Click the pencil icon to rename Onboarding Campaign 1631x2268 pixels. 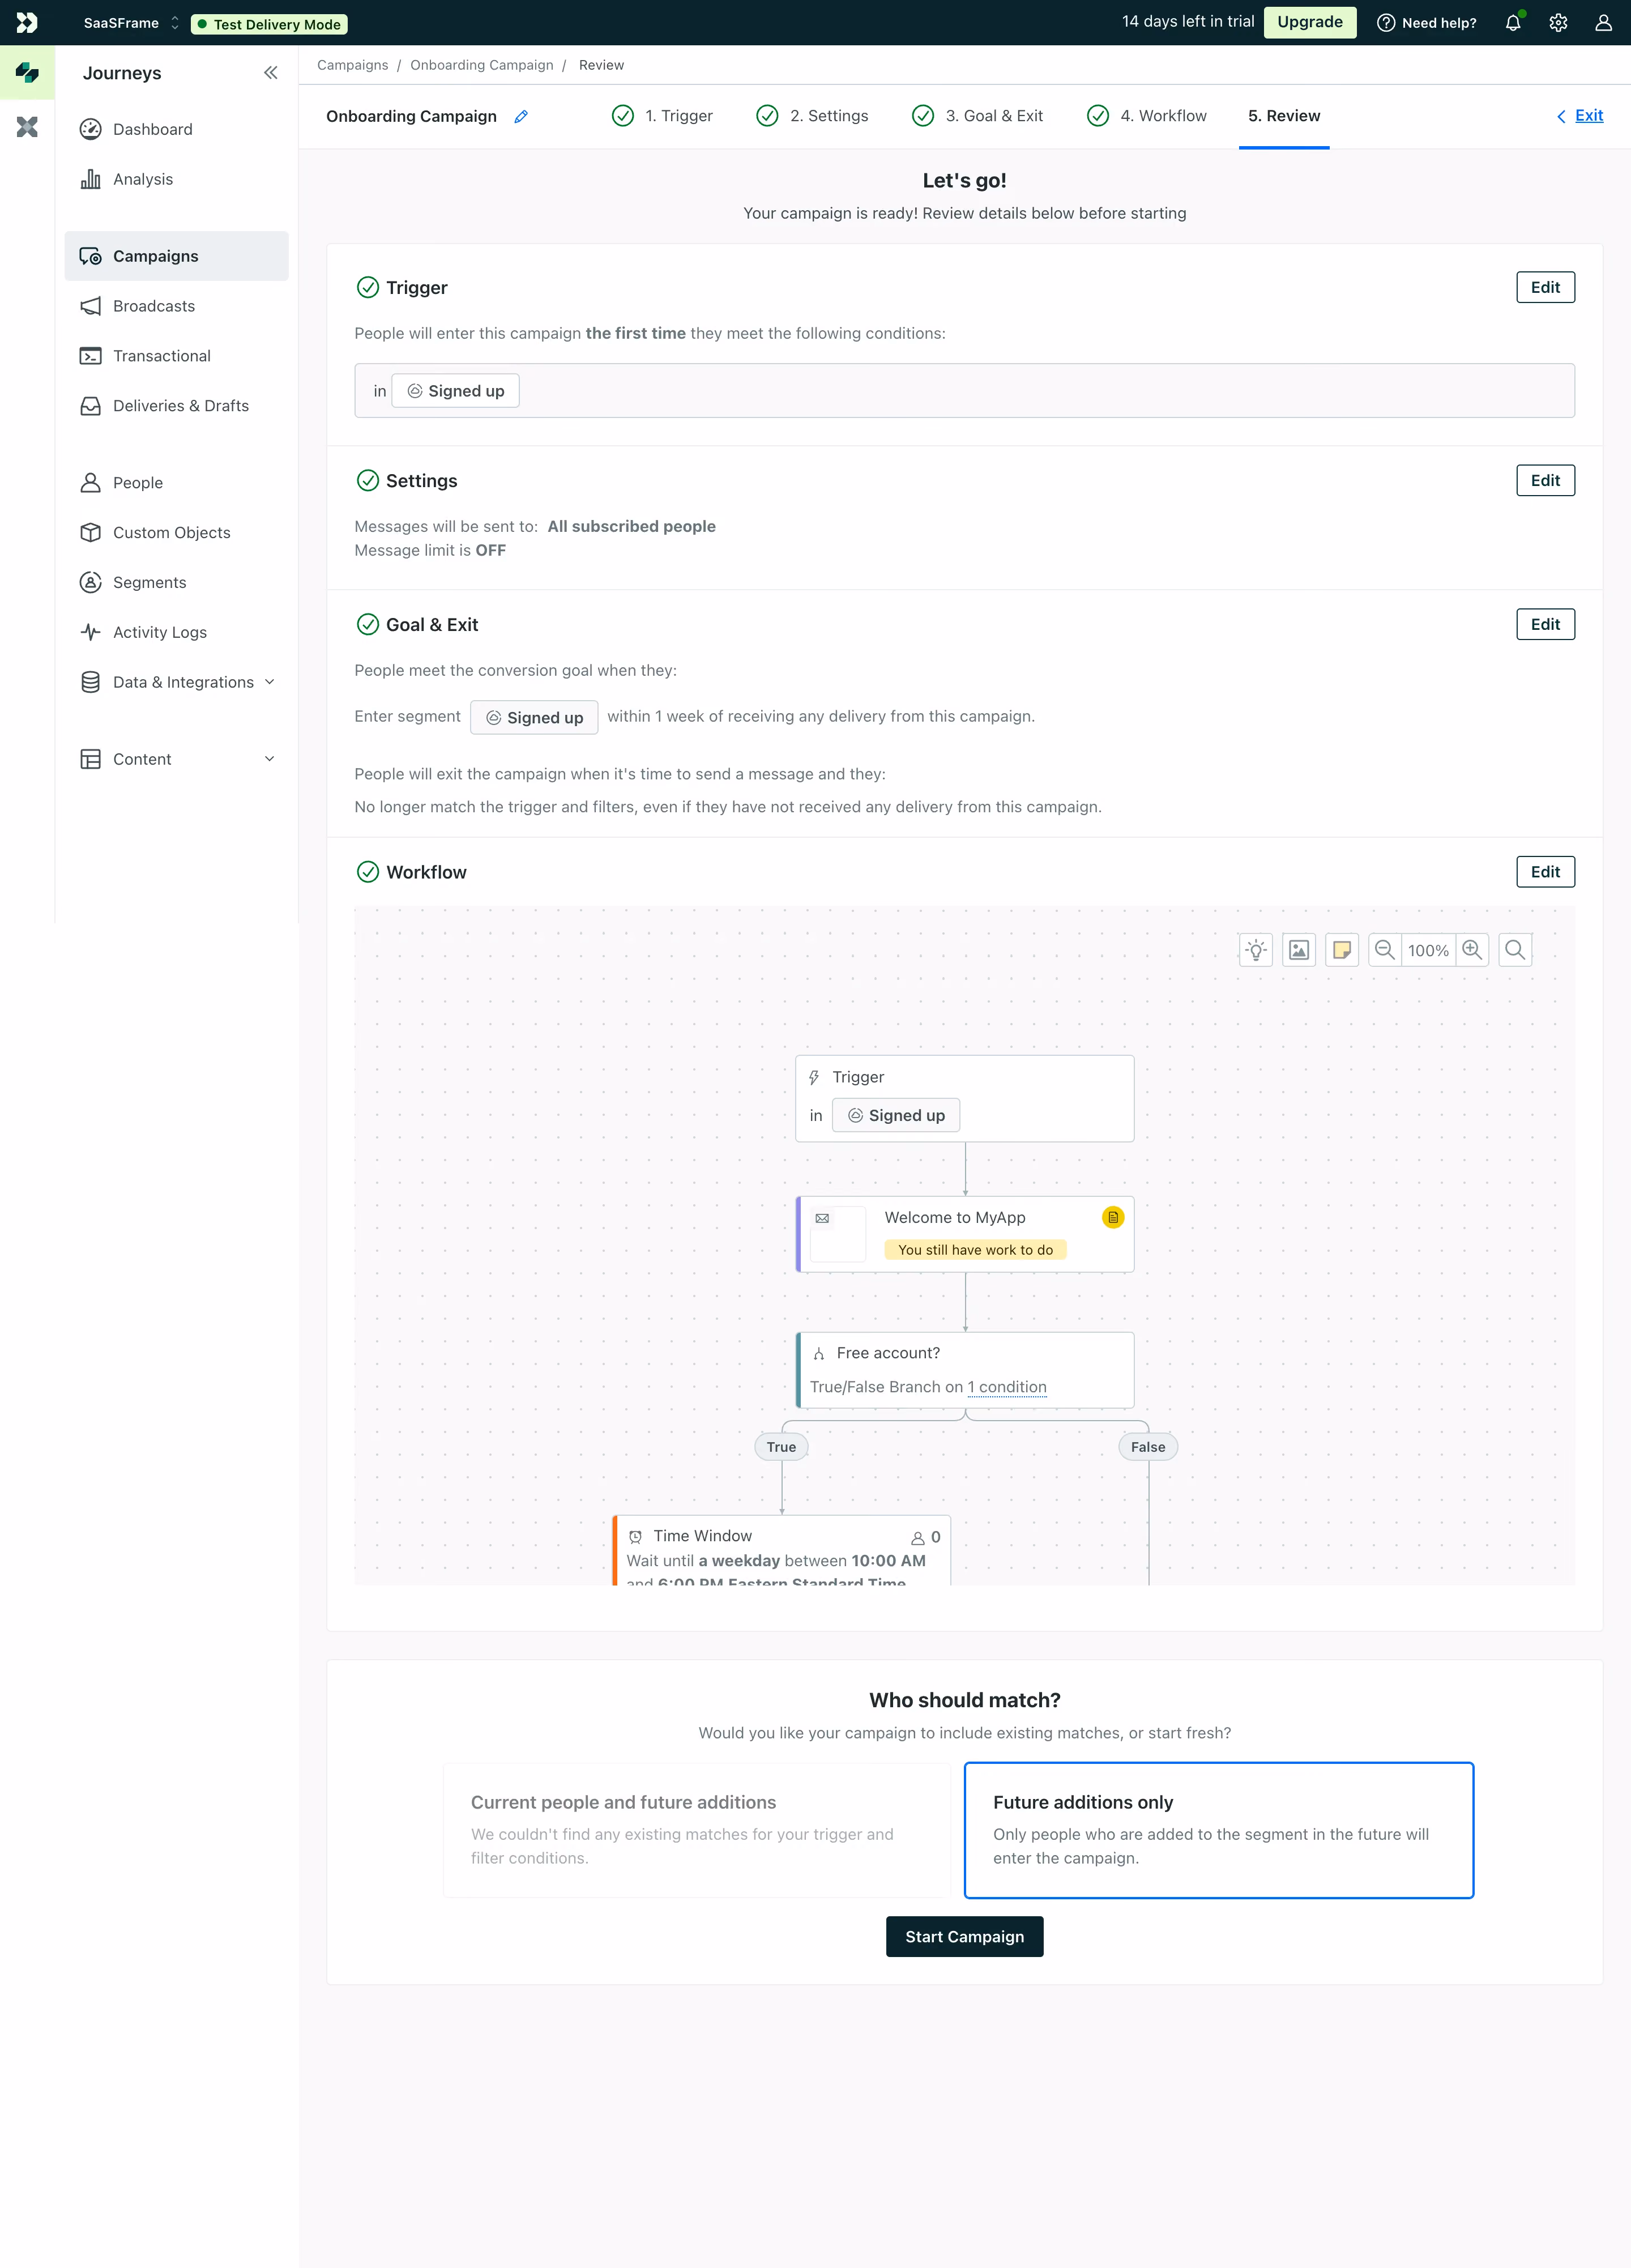tap(521, 117)
